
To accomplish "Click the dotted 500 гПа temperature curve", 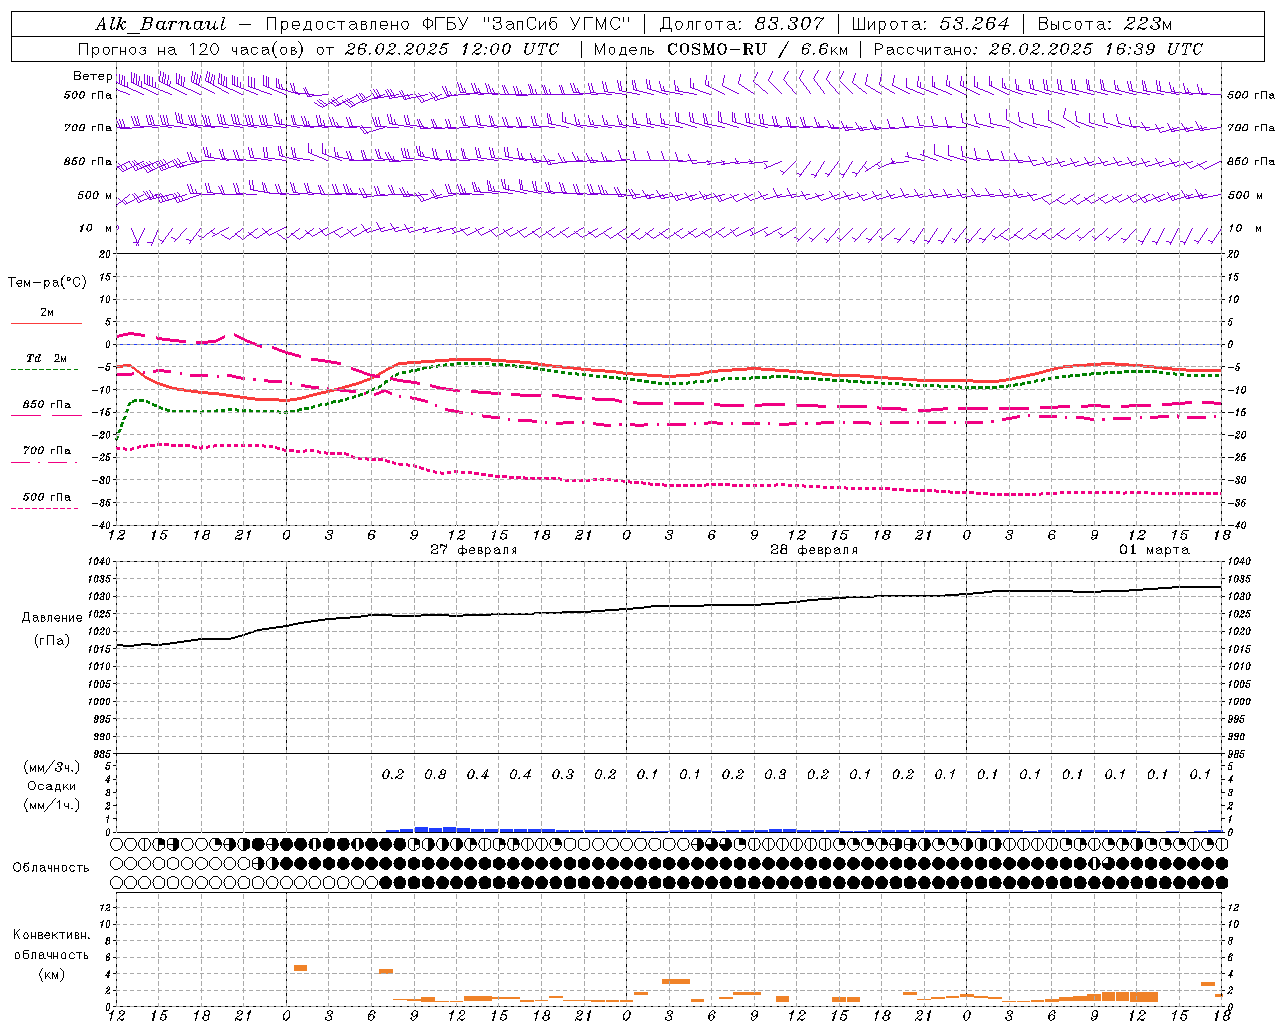I will pos(669,485).
